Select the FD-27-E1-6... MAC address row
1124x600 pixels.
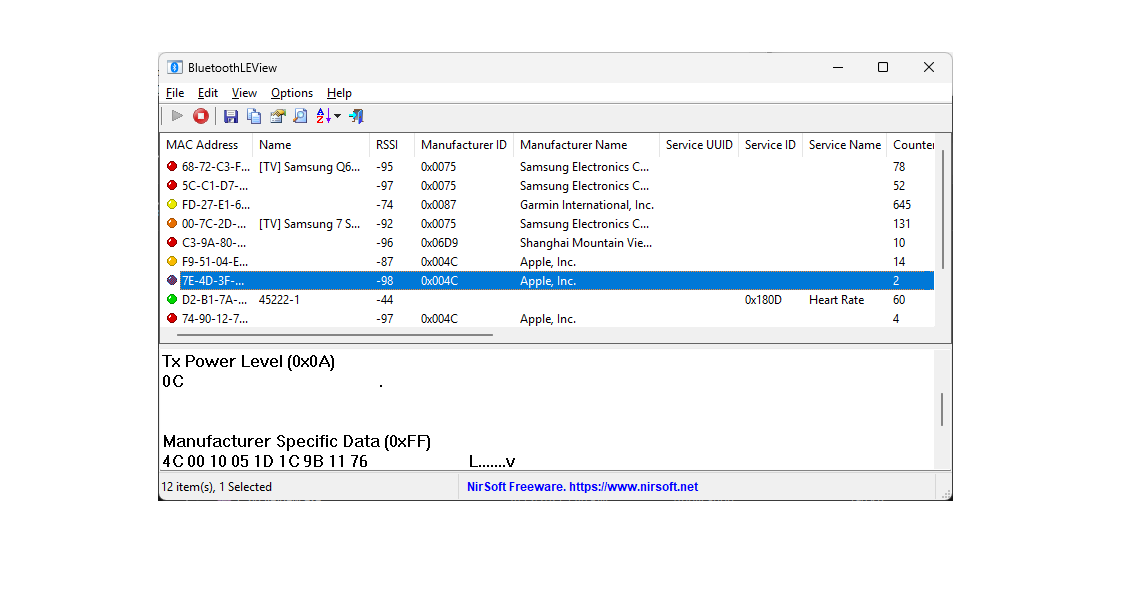[x=216, y=205]
